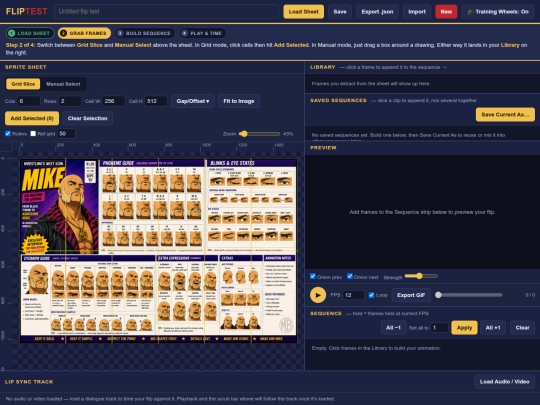The image size is (540, 405).
Task: Click the MIKE cover cell on sheet
Action: [59, 206]
